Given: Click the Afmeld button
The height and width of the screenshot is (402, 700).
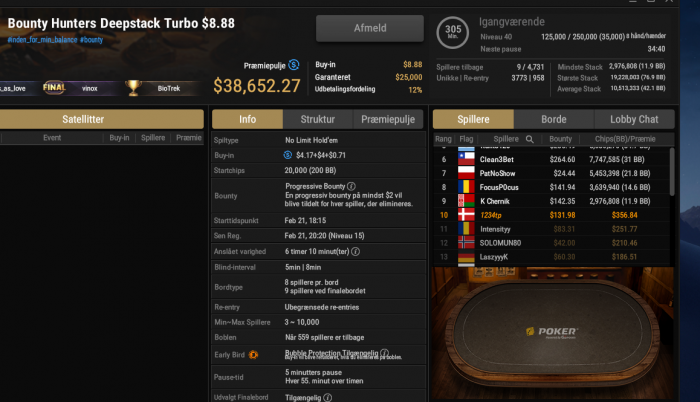Looking at the screenshot, I should click(x=370, y=28).
